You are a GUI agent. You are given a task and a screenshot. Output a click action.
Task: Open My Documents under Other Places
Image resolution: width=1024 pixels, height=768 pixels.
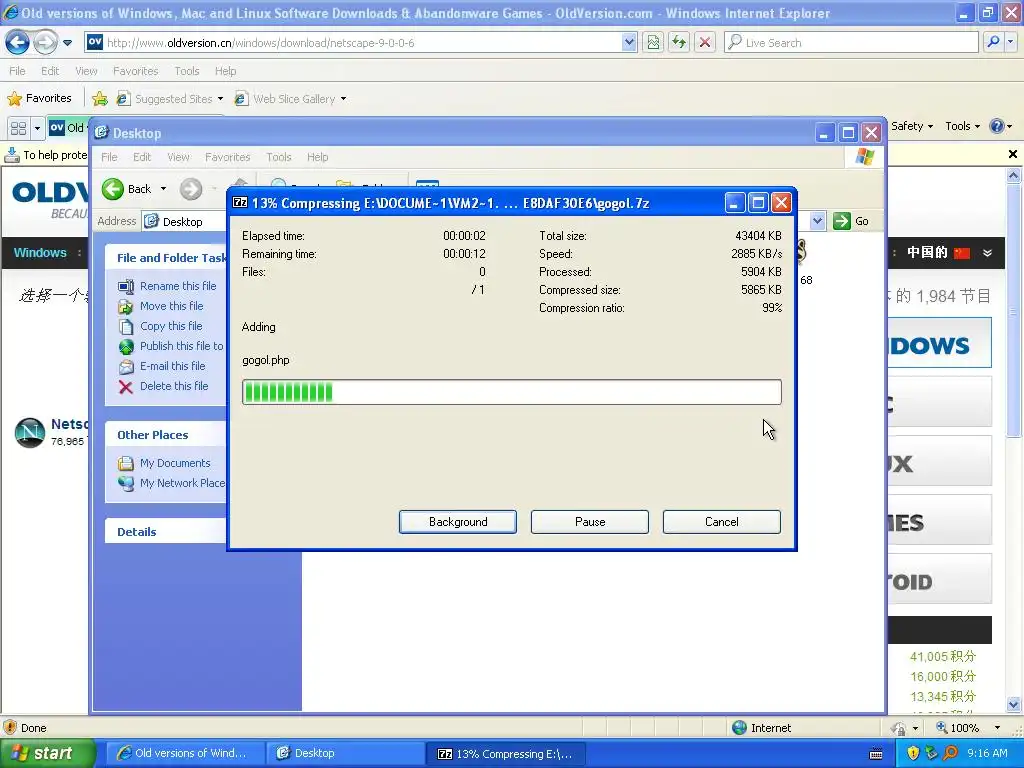(x=164, y=463)
